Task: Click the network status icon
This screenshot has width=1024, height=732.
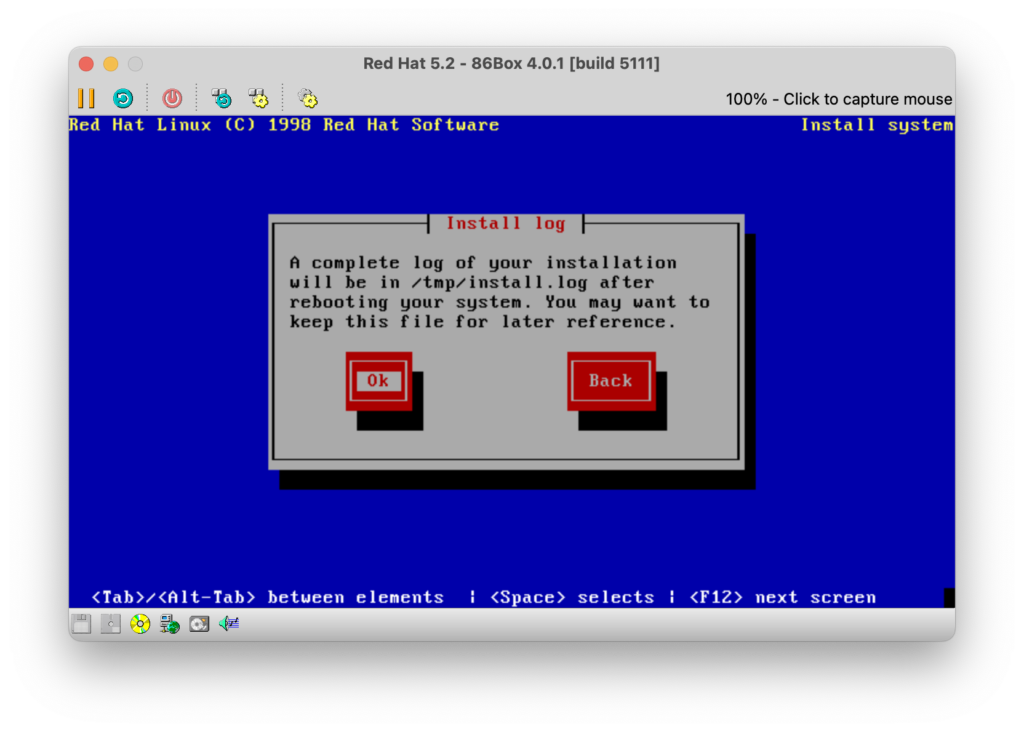Action: pyautogui.click(x=170, y=624)
